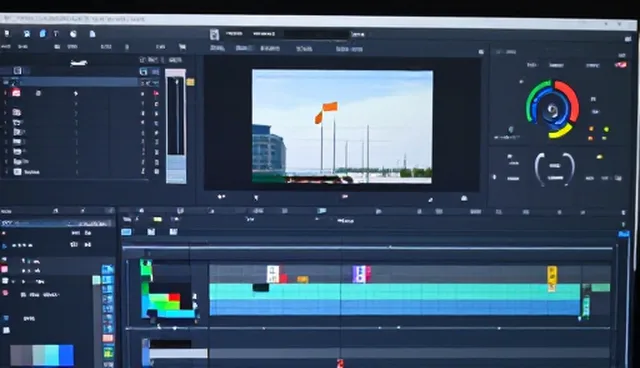Click the red segment of the color wheel

[569, 100]
